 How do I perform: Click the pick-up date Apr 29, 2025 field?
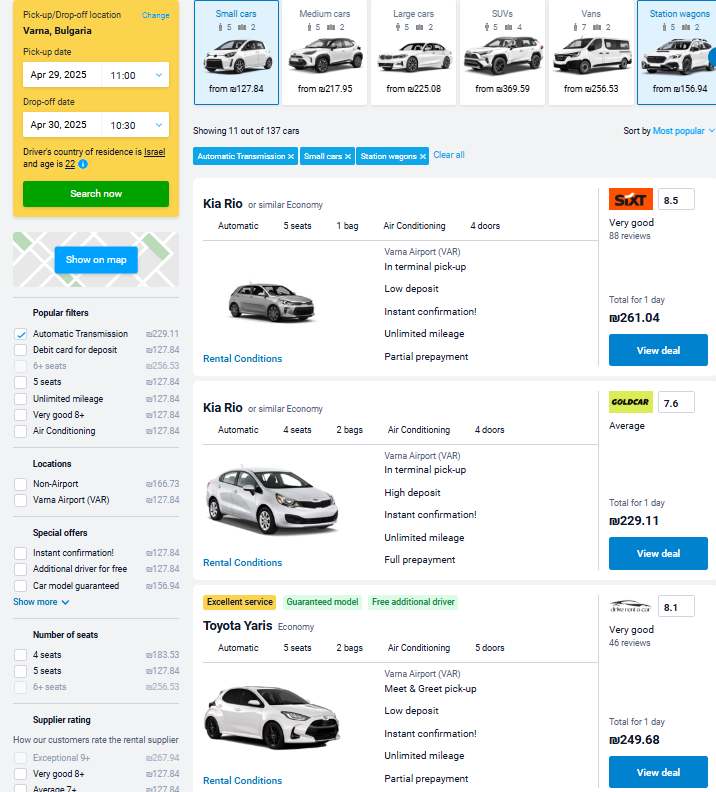[x=62, y=75]
